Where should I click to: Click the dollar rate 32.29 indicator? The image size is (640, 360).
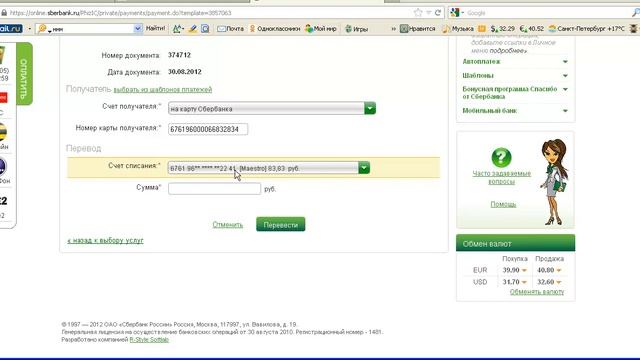pos(502,29)
